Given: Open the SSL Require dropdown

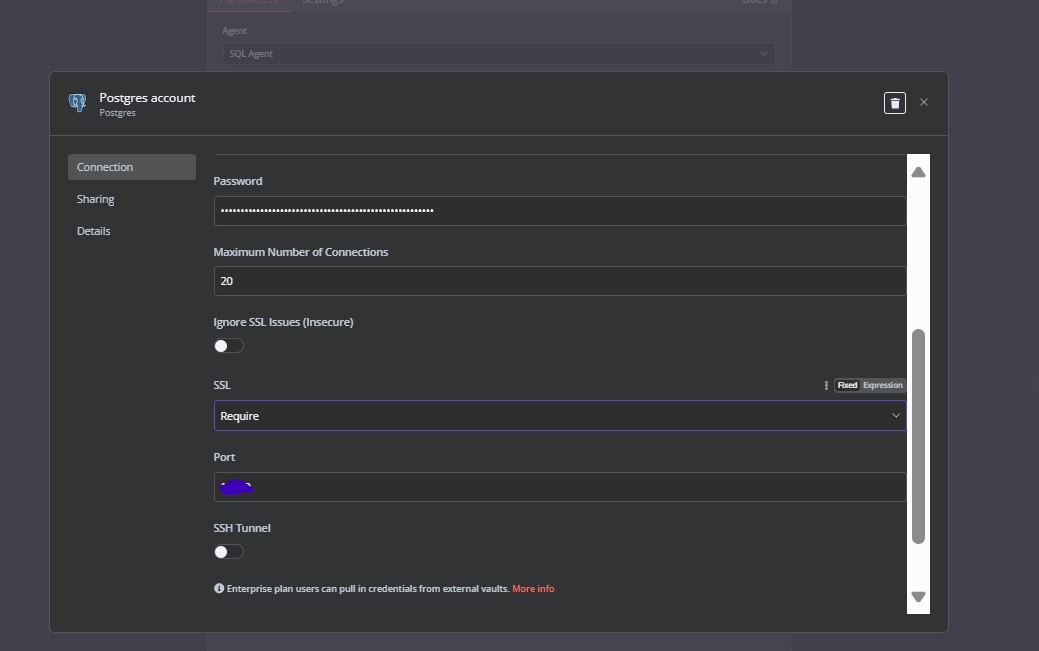Looking at the screenshot, I should coord(560,416).
